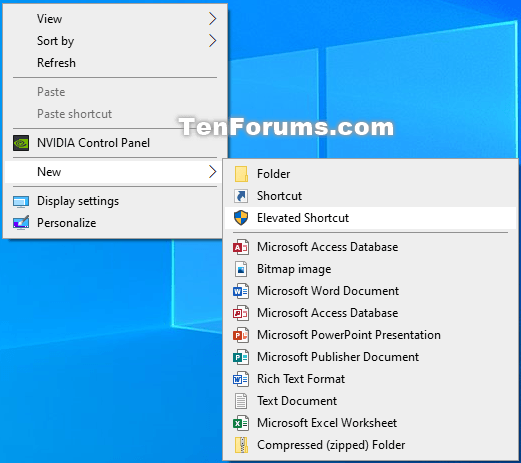Screen dimensions: 521x463
Task: Expand the Sort by submenu arrow
Action: [x=212, y=41]
